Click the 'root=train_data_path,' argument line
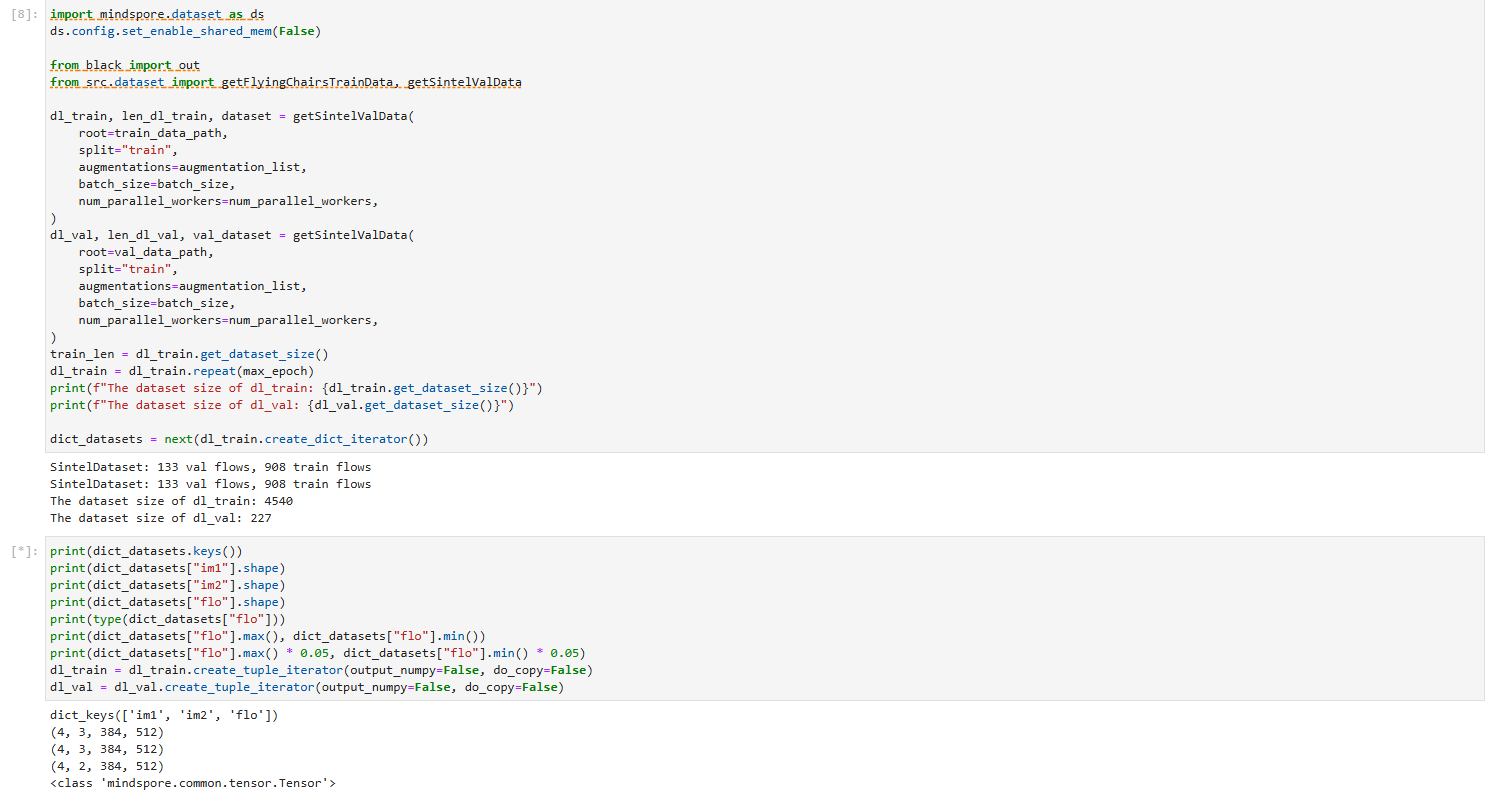This screenshot has height=791, width=1485. (153, 133)
